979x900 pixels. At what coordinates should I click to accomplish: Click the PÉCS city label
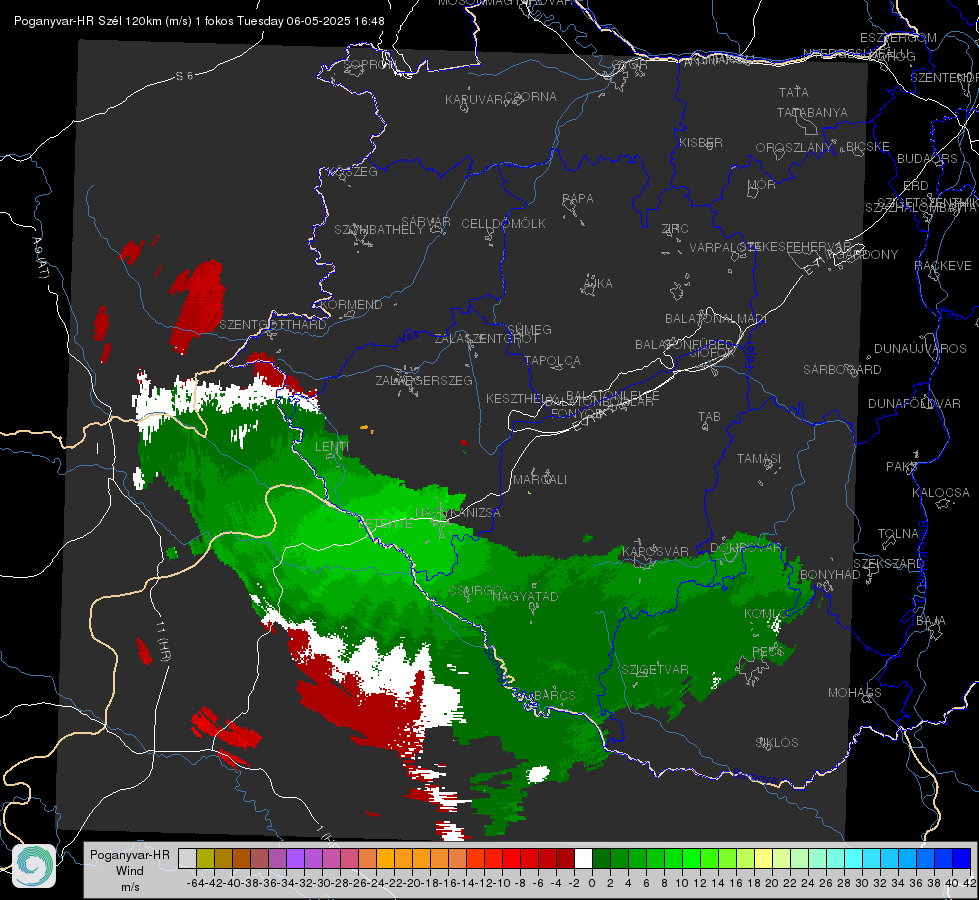pyautogui.click(x=767, y=652)
